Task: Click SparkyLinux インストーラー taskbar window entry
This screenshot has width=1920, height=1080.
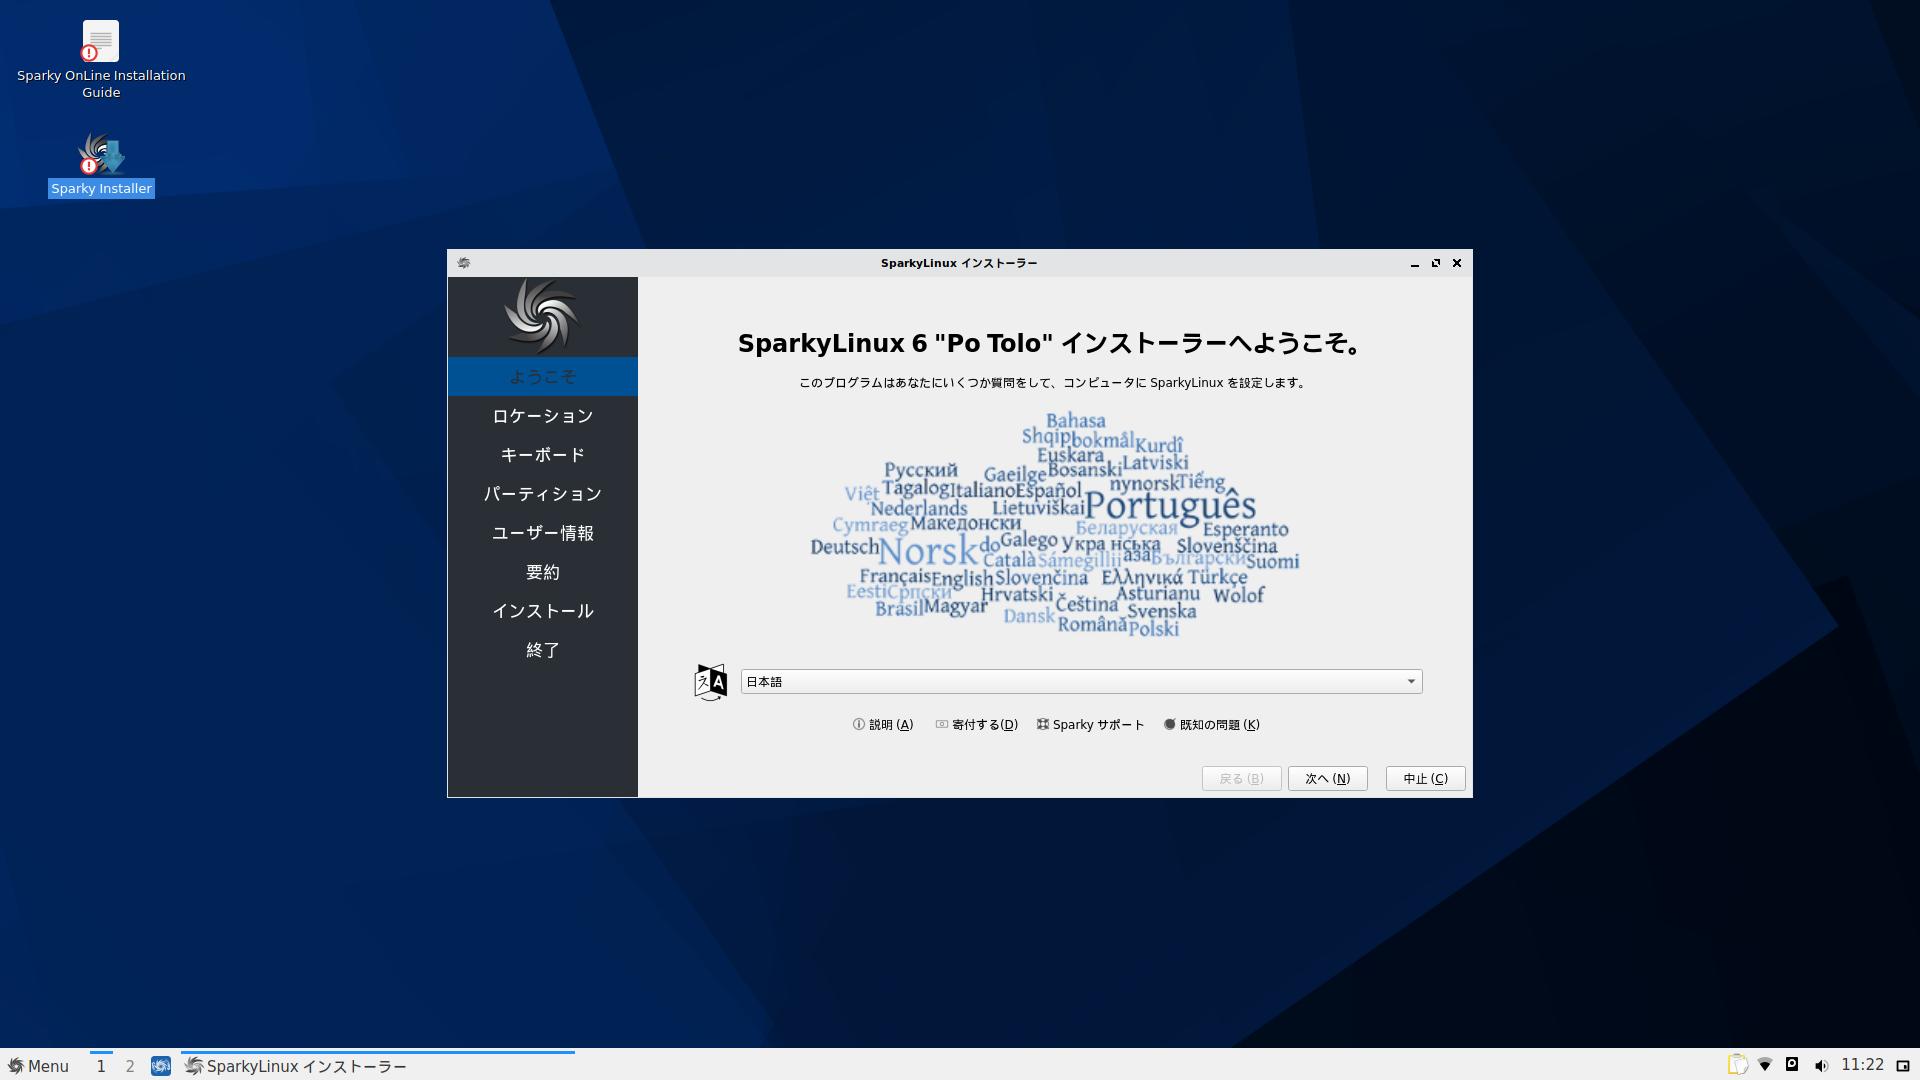Action: [x=297, y=1066]
